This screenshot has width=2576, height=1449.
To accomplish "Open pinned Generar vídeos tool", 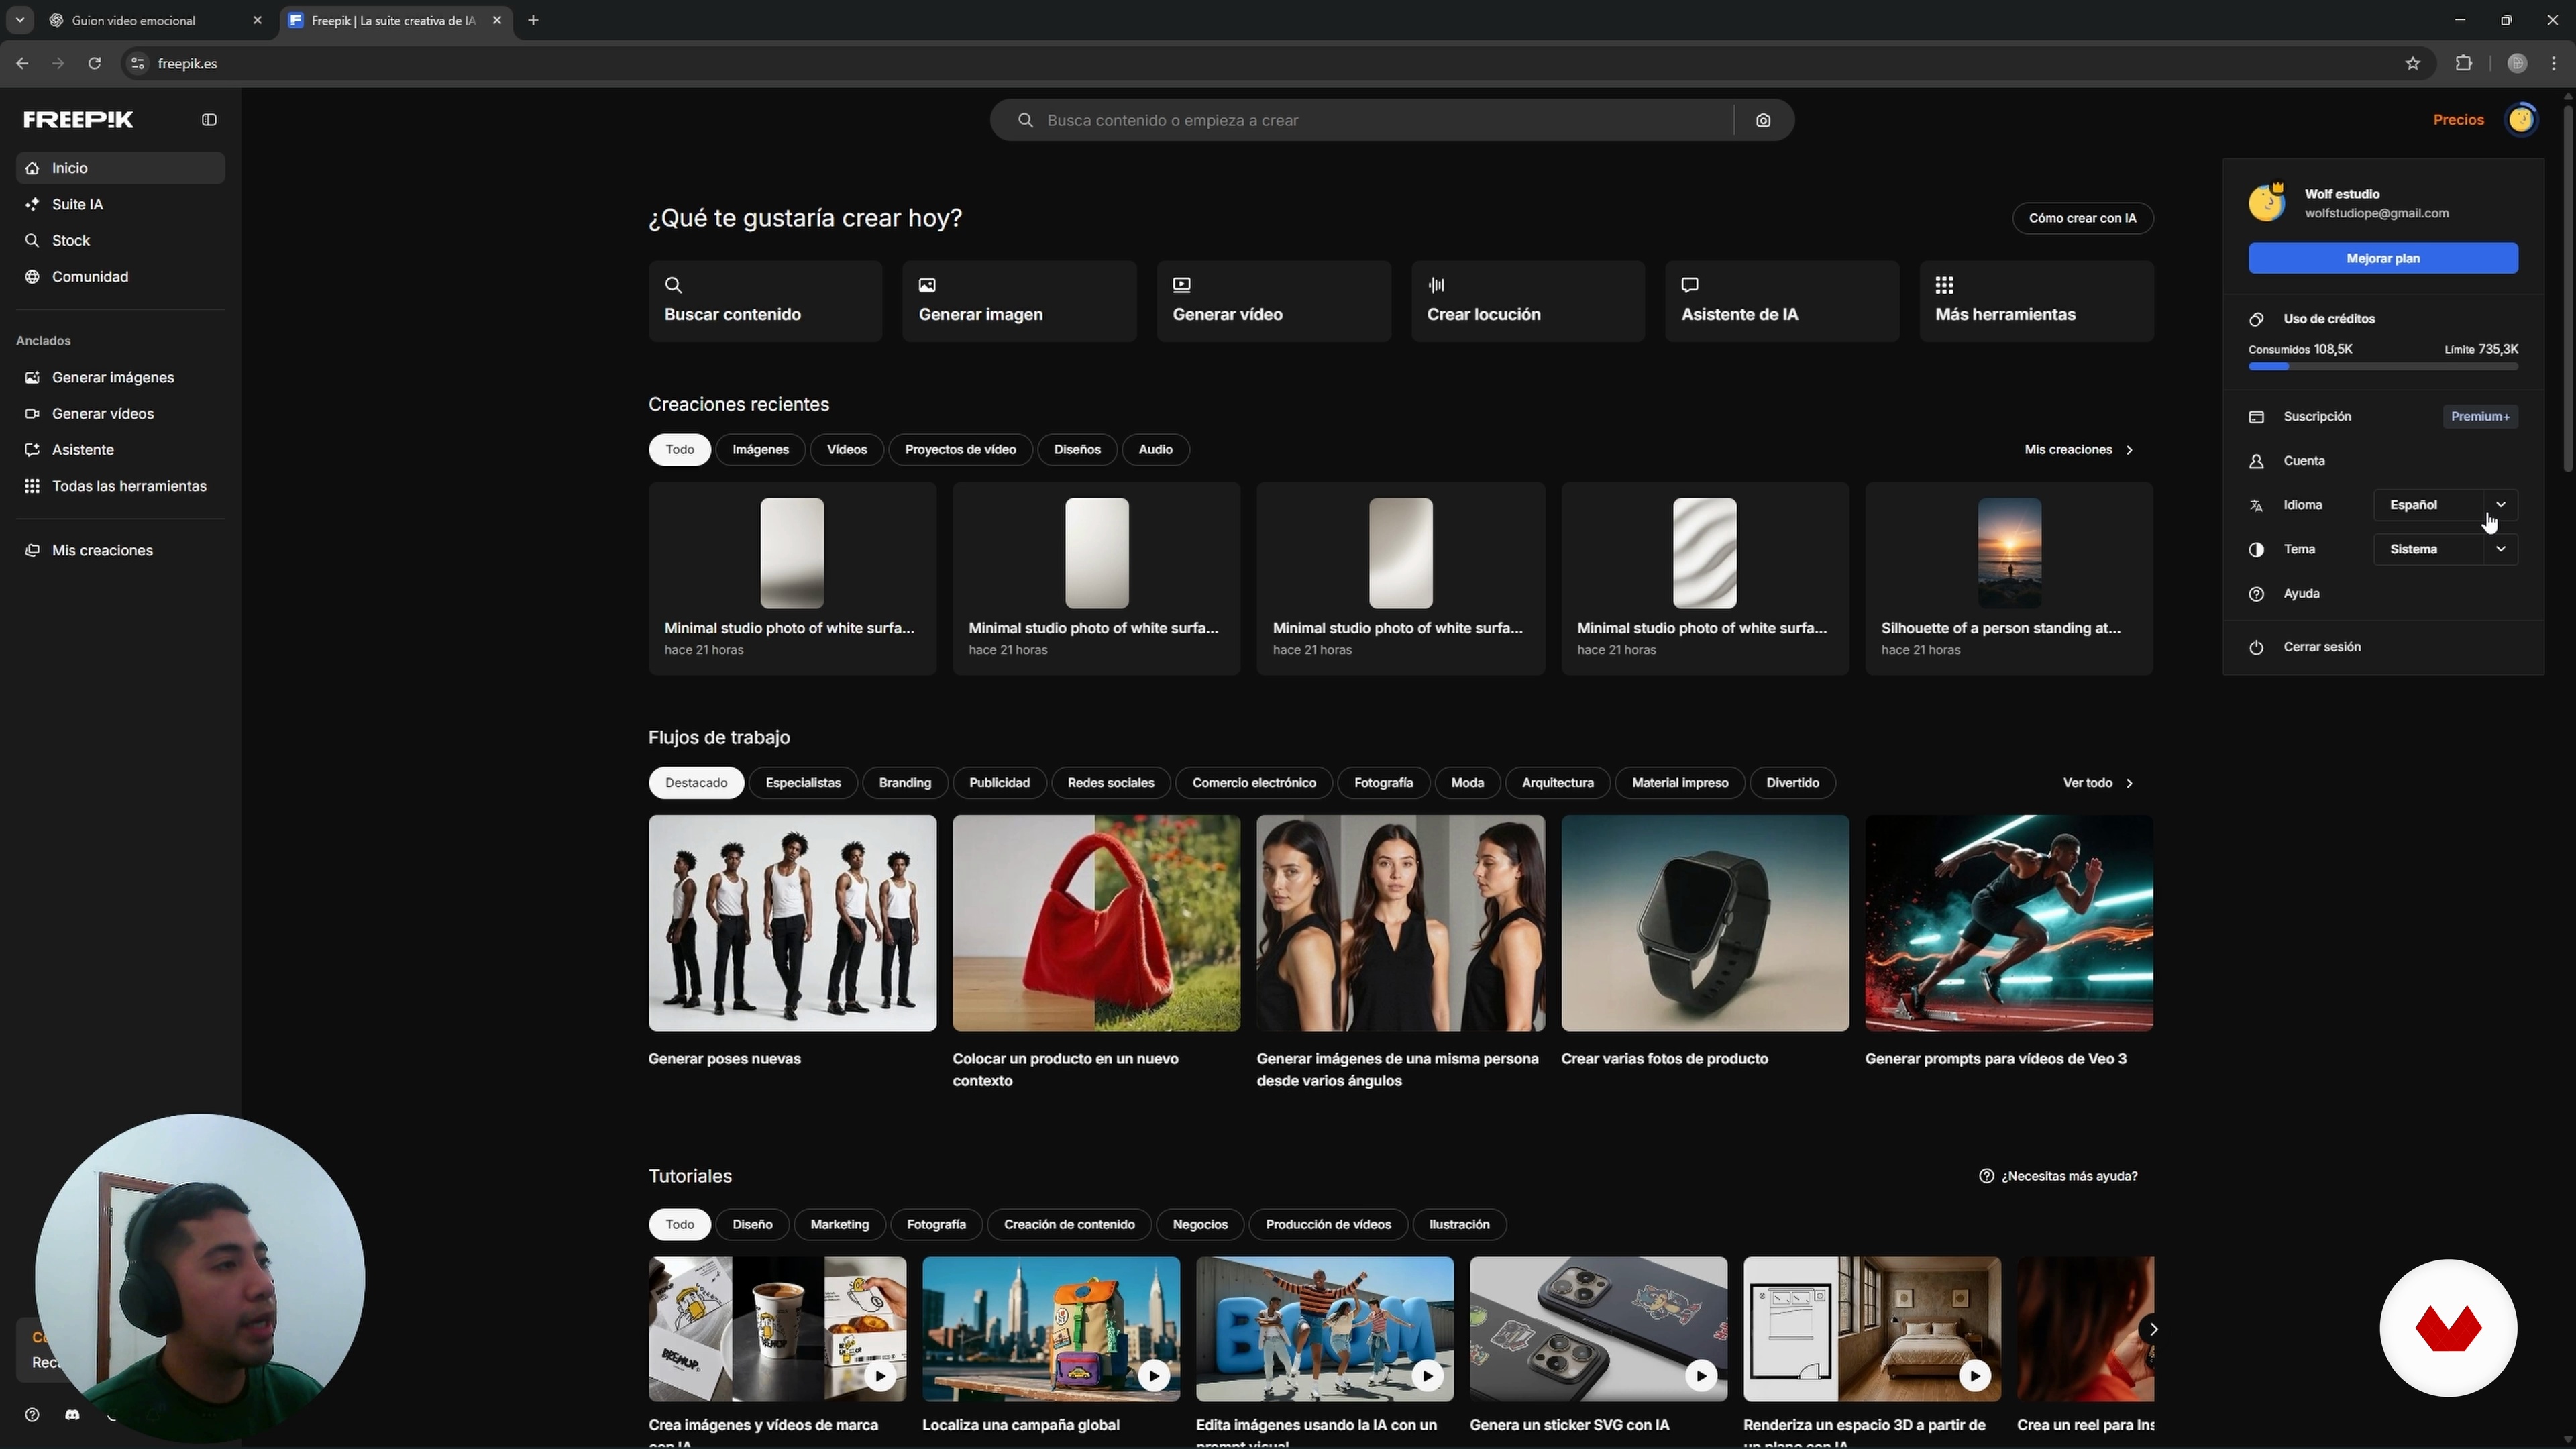I will (x=121, y=413).
